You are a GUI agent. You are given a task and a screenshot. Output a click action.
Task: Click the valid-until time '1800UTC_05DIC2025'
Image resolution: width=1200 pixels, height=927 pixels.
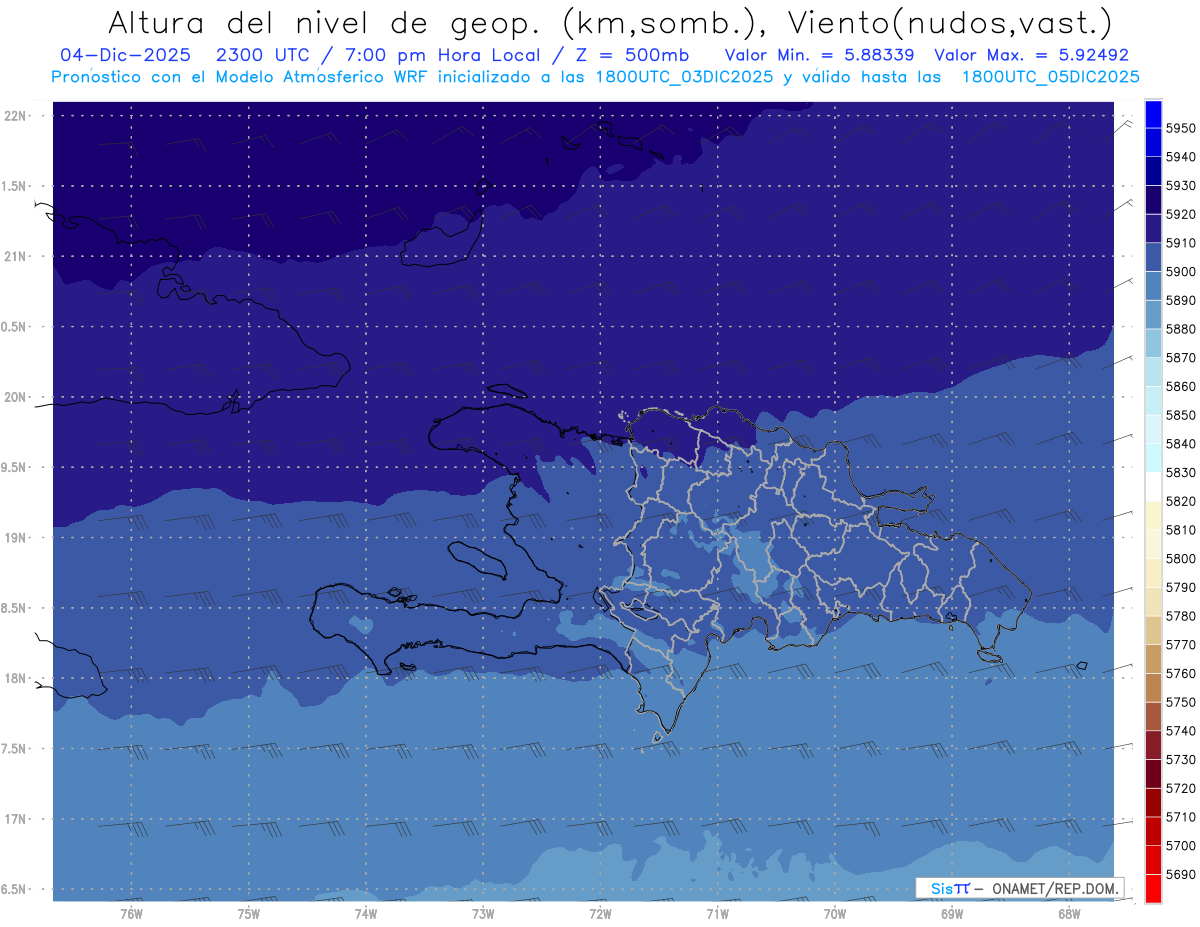coord(1050,76)
